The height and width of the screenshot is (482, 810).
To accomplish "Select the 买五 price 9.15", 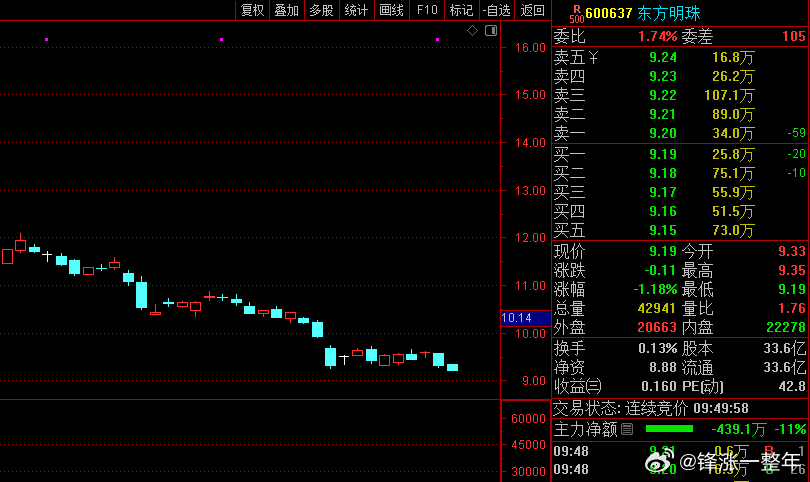I will tap(663, 230).
